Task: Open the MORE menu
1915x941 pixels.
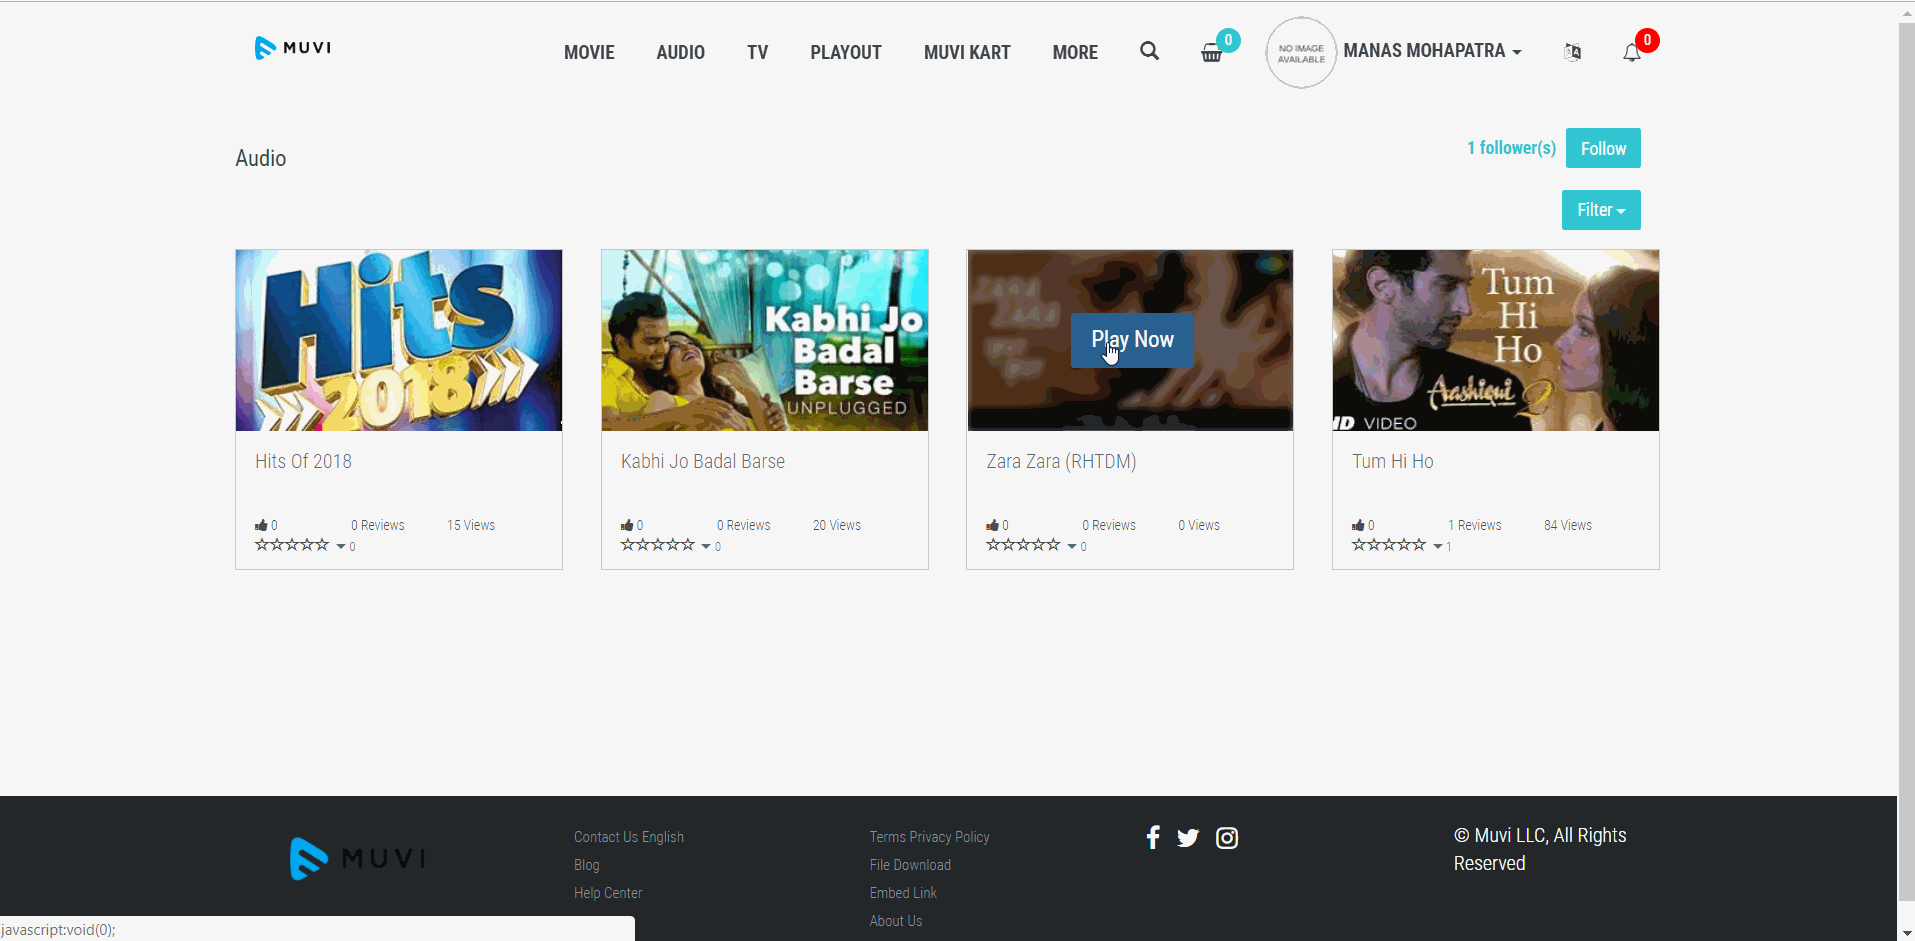Action: pos(1075,53)
